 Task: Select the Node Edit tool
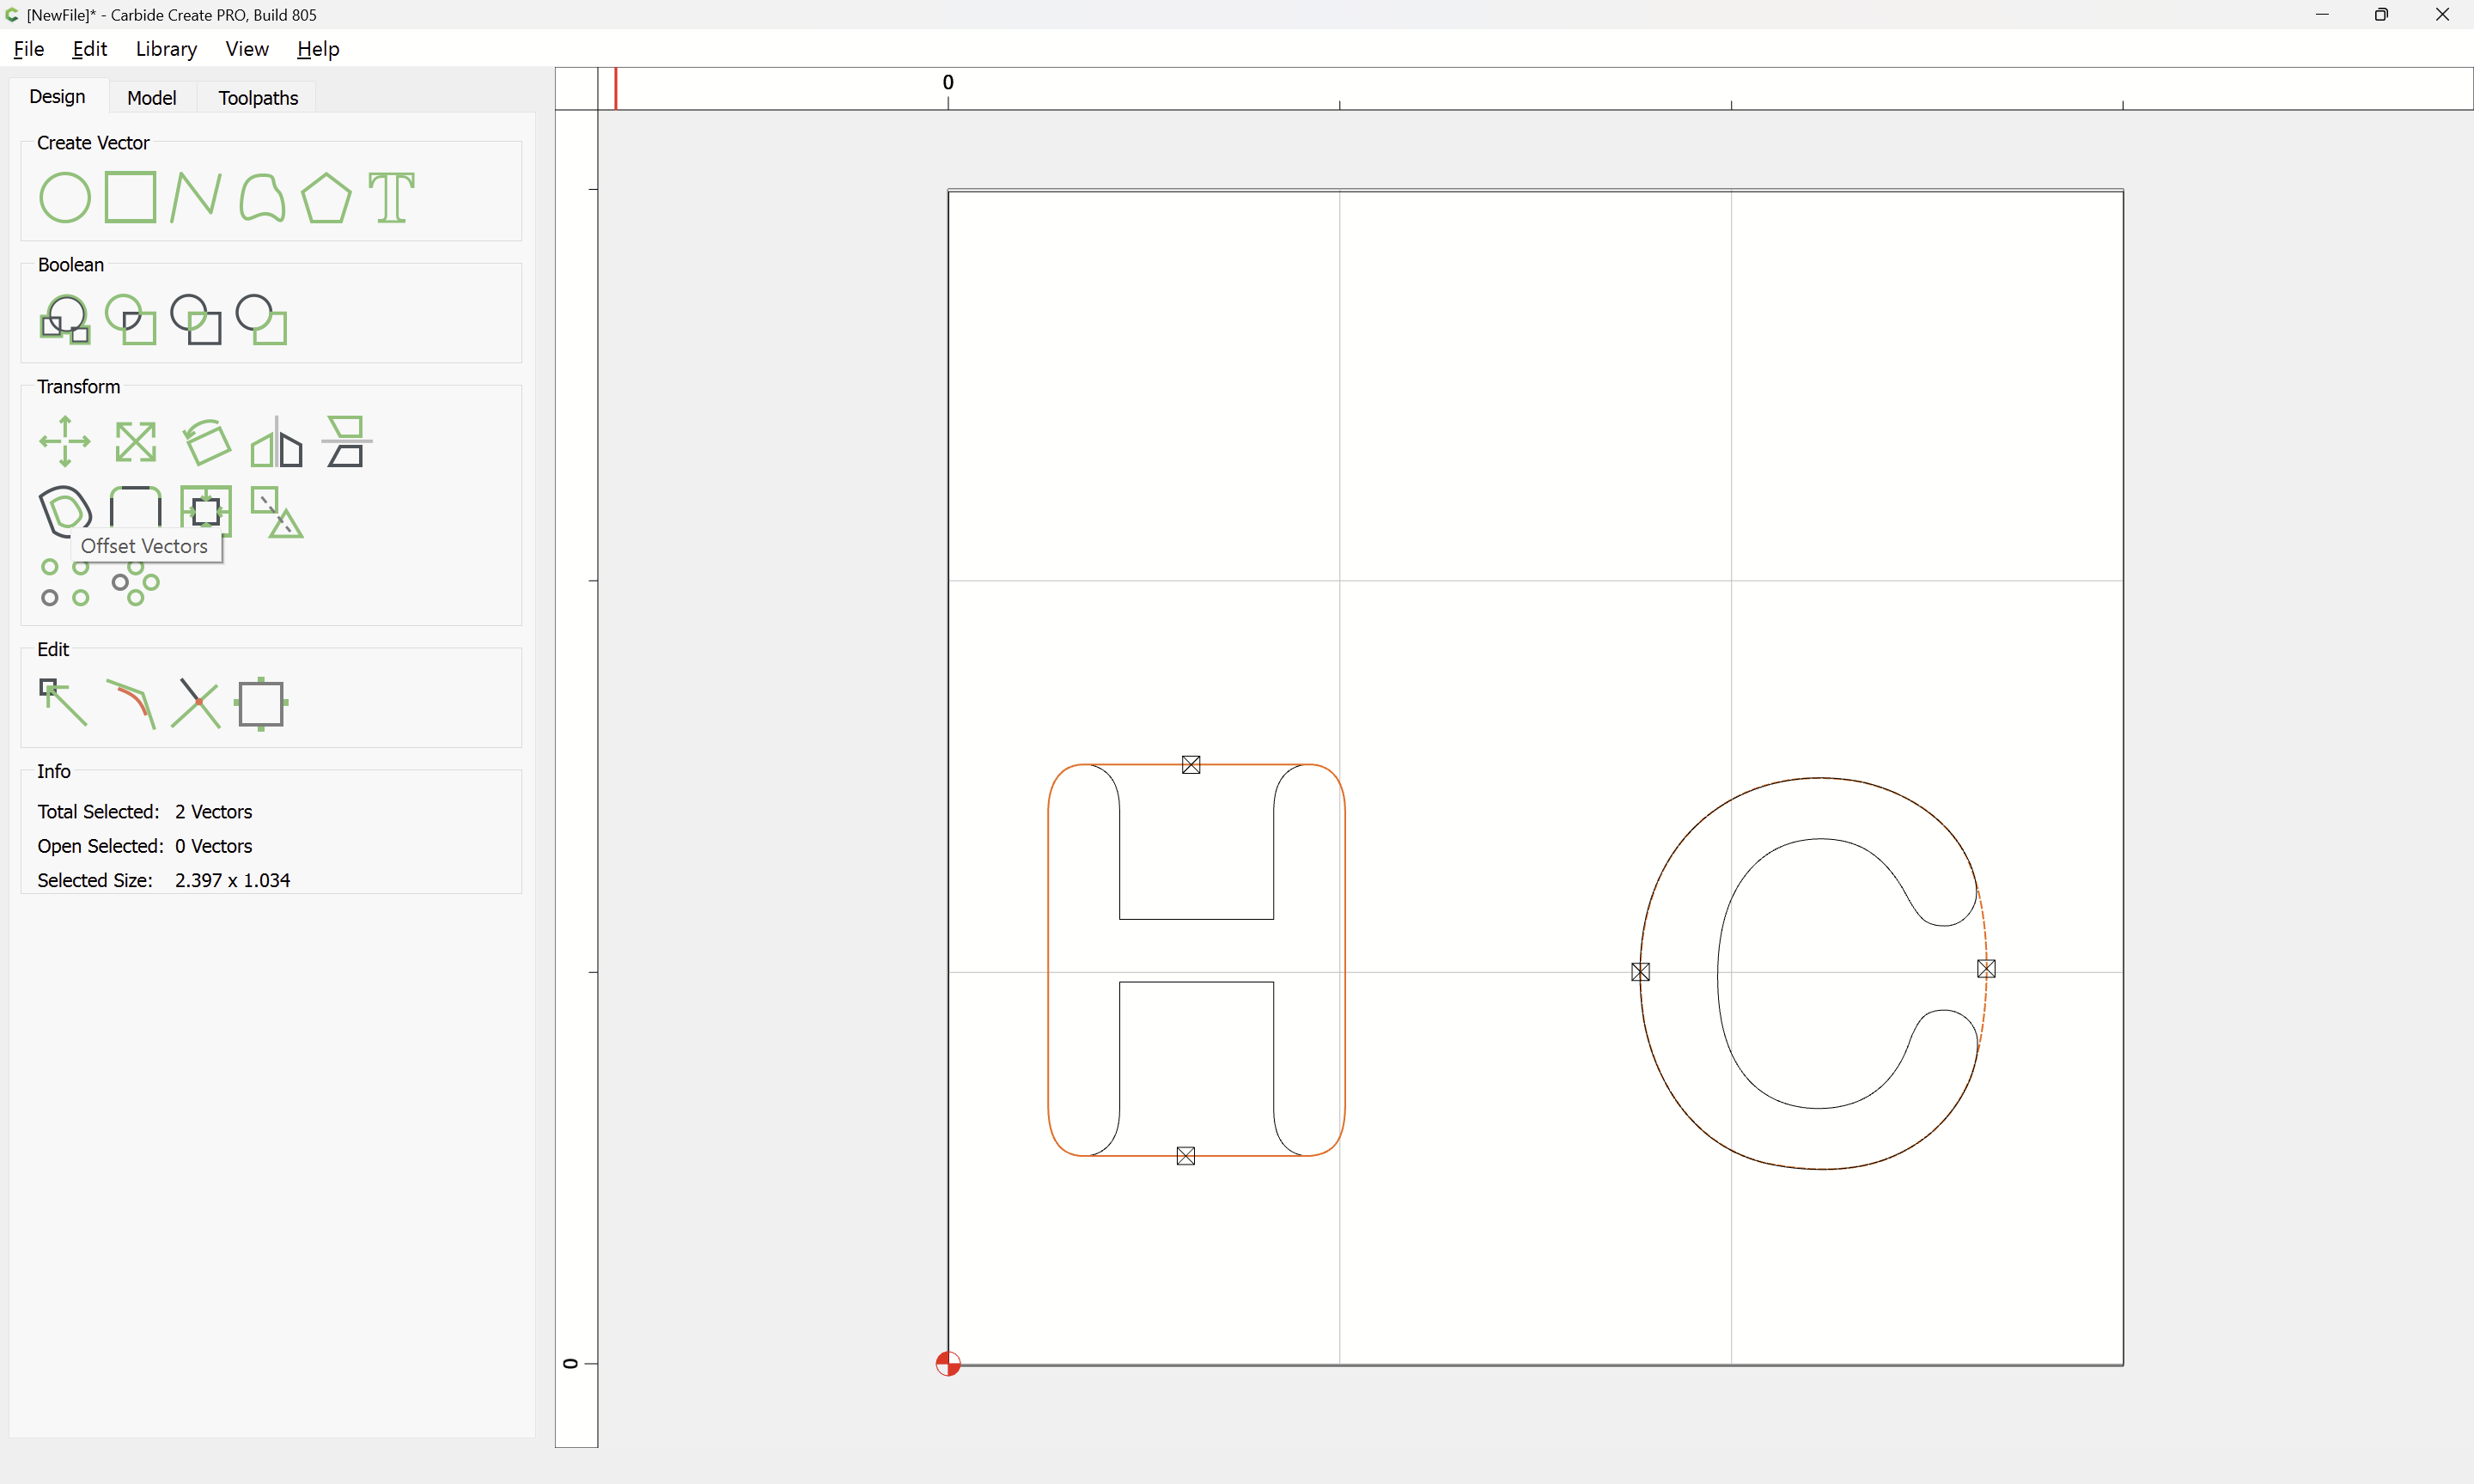point(63,702)
